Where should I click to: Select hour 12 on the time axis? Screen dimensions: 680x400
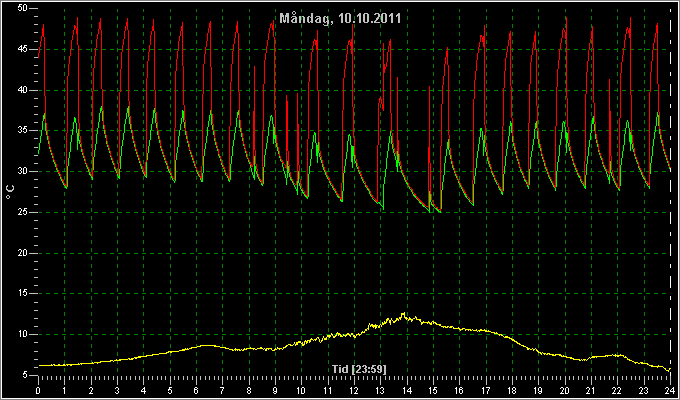[x=354, y=390]
